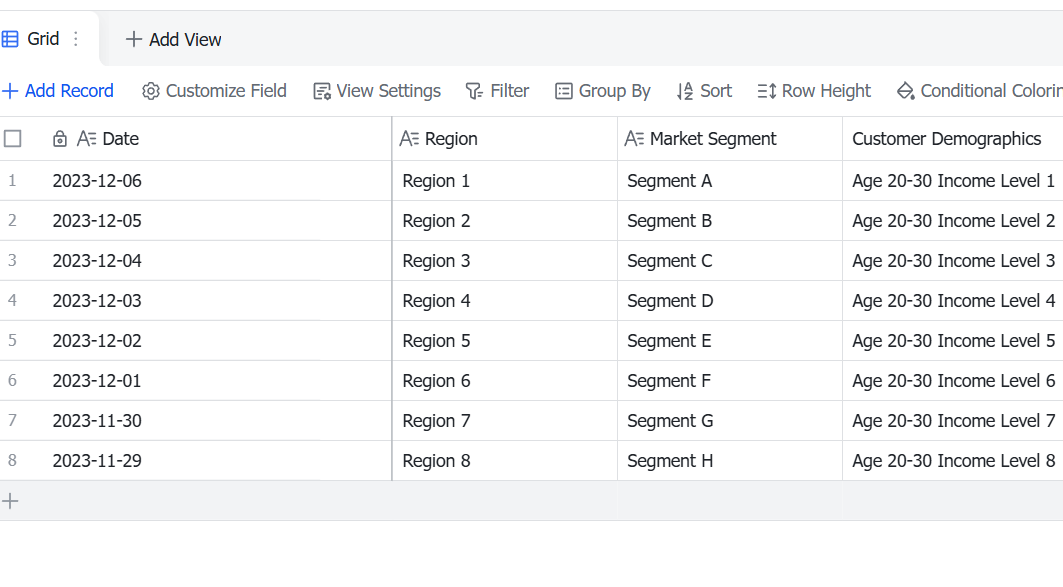Click the plus icon to add a new row
1063x587 pixels.
[10, 502]
